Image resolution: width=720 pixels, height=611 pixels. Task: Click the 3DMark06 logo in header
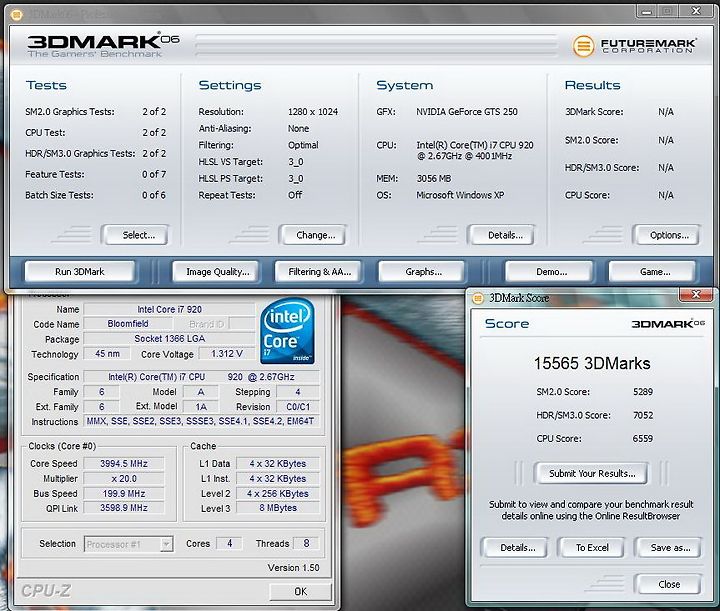click(x=103, y=45)
